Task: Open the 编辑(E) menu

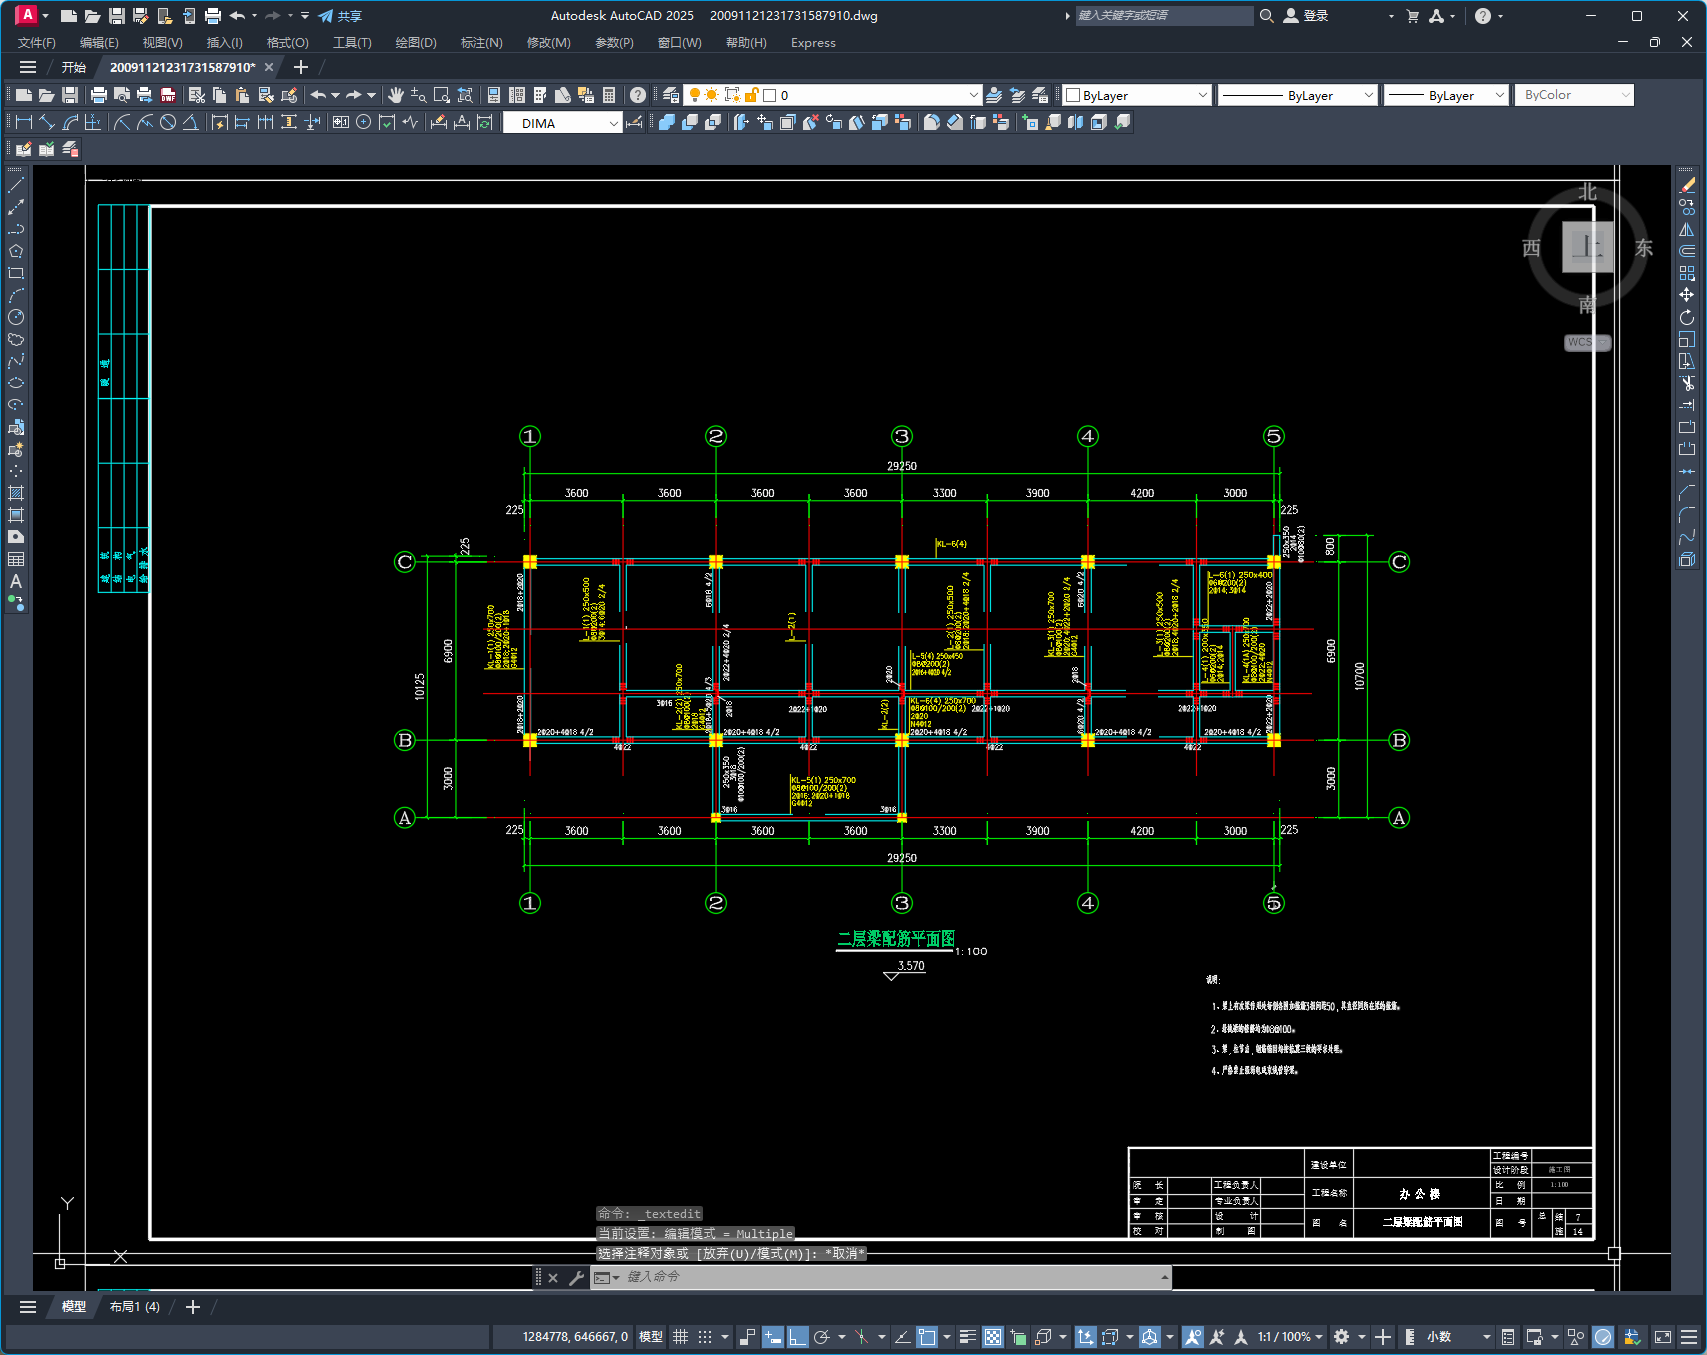Action: (x=99, y=43)
